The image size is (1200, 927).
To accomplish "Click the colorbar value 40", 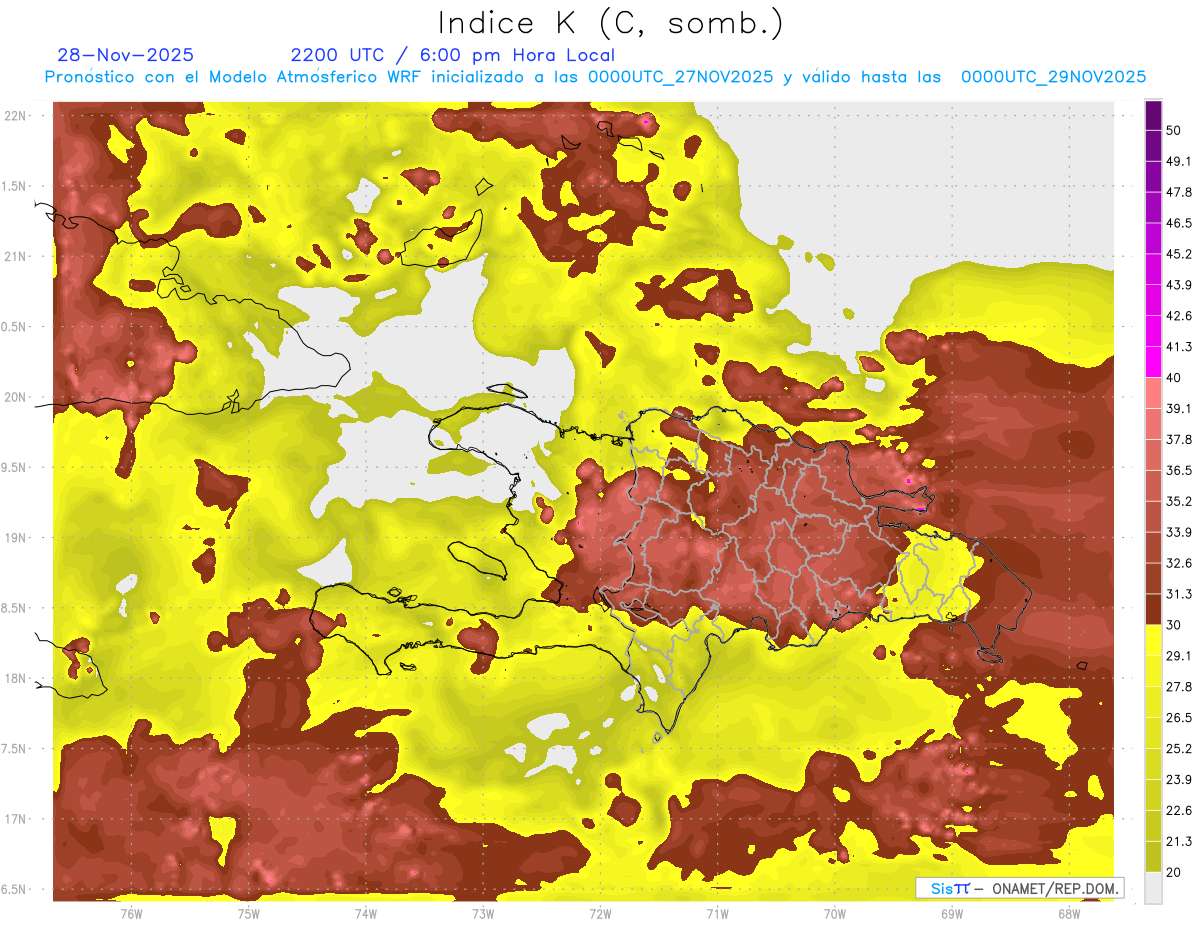I will click(1174, 378).
